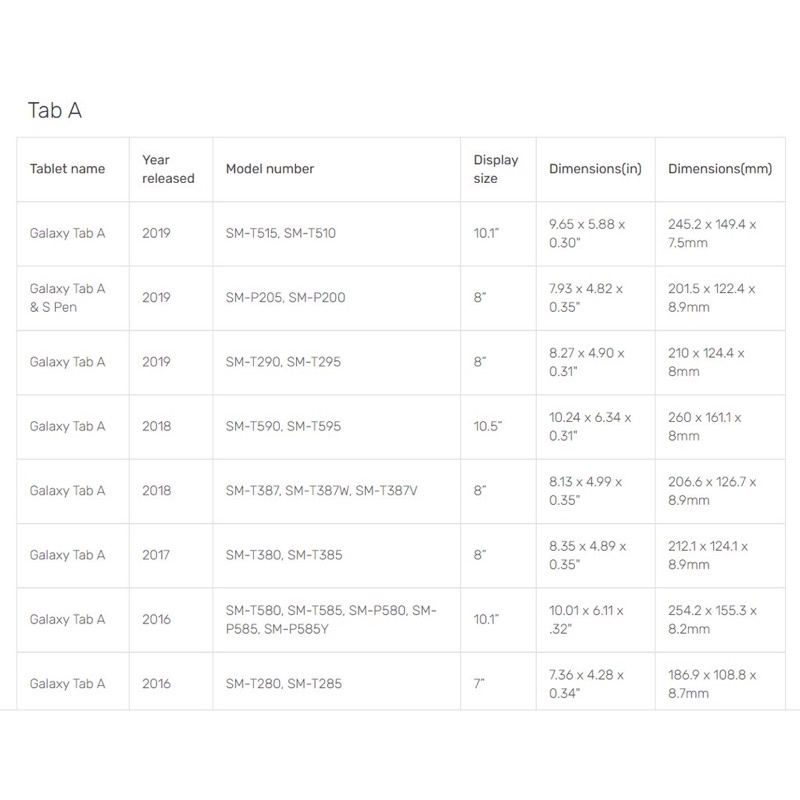Viewport: 800px width, 800px height.
Task: Click the "Tab A" section heading
Action: [x=54, y=110]
